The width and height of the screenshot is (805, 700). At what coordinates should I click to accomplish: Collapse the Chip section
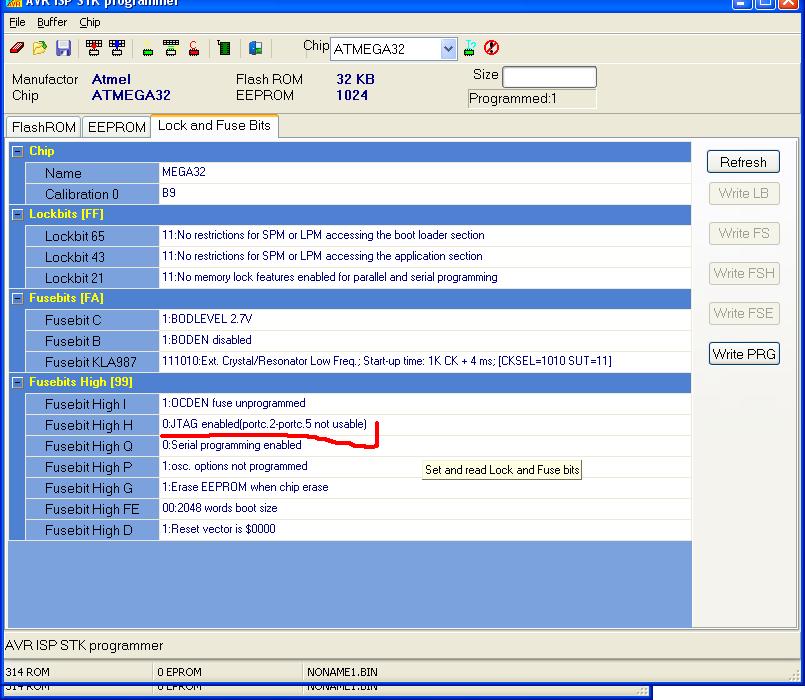[x=17, y=151]
